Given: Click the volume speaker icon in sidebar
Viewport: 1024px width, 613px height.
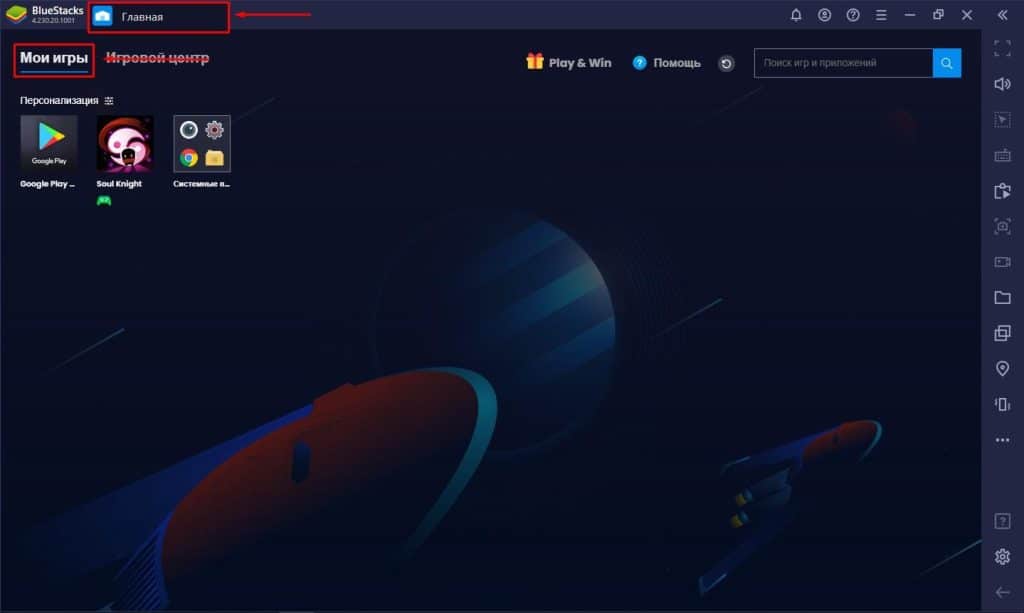Looking at the screenshot, I should [x=1002, y=84].
